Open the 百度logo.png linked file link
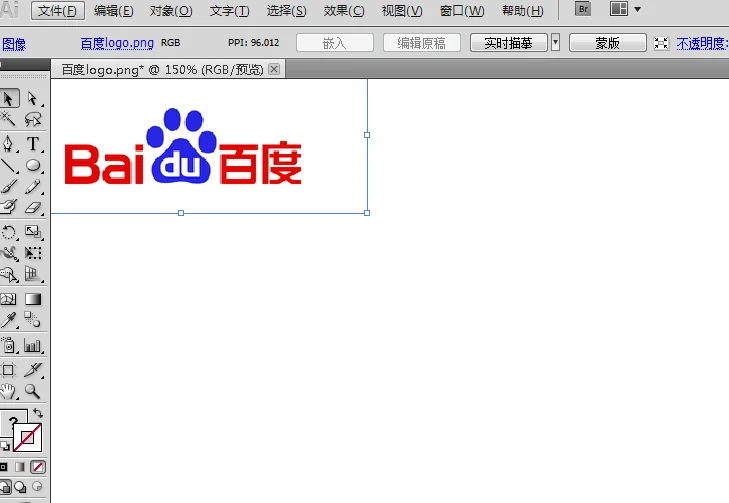The height and width of the screenshot is (503, 729). click(117, 43)
